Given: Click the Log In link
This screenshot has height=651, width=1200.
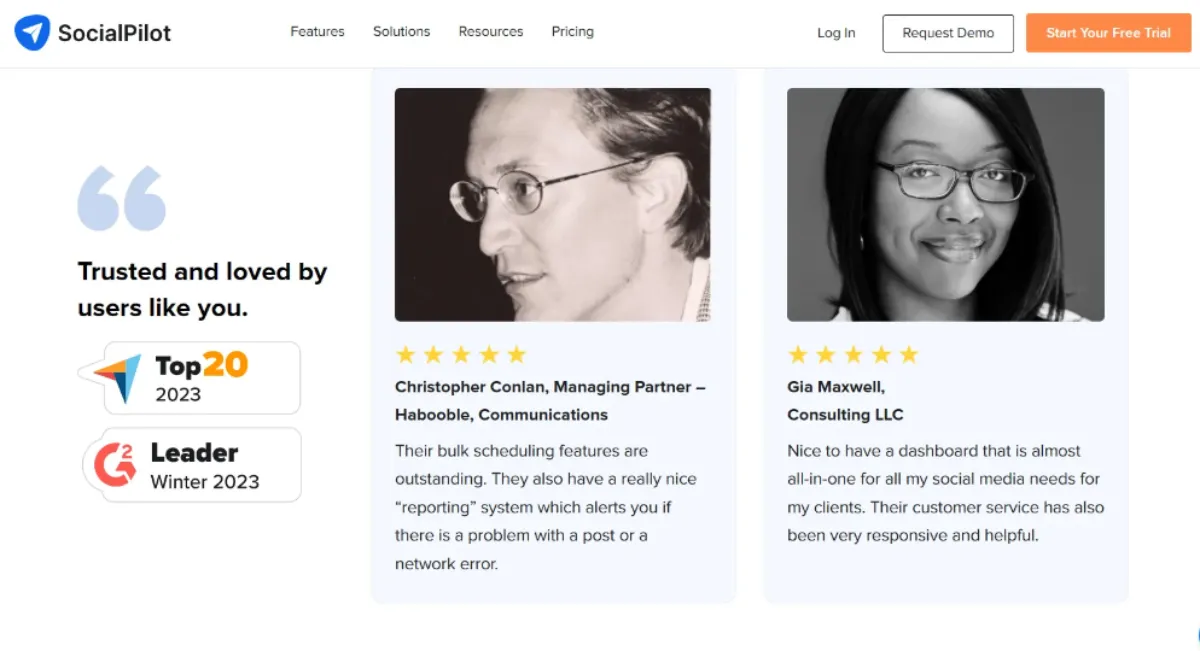Looking at the screenshot, I should click(836, 33).
